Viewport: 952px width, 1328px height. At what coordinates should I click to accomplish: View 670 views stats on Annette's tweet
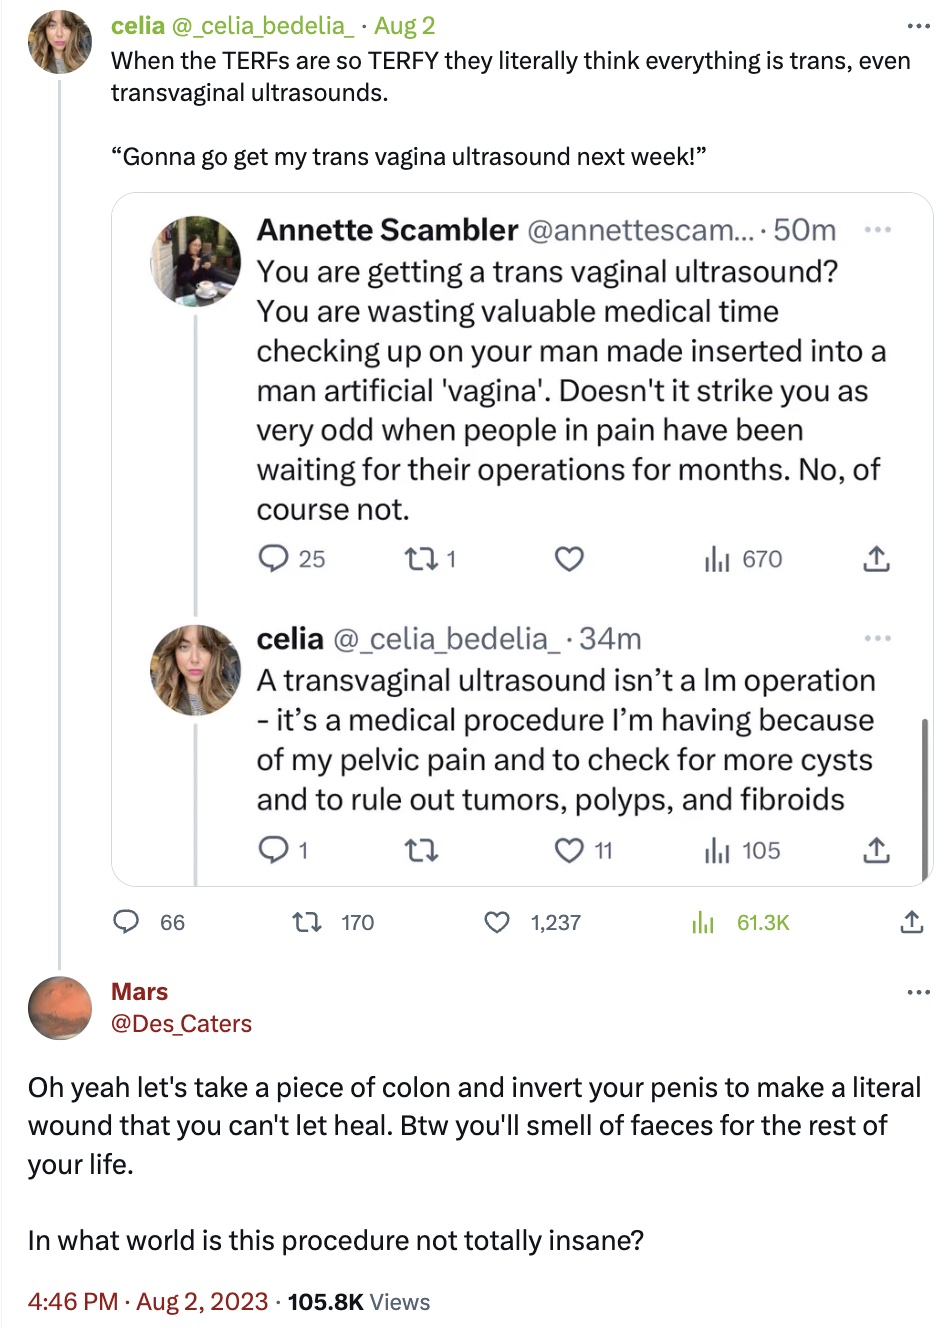click(x=717, y=559)
